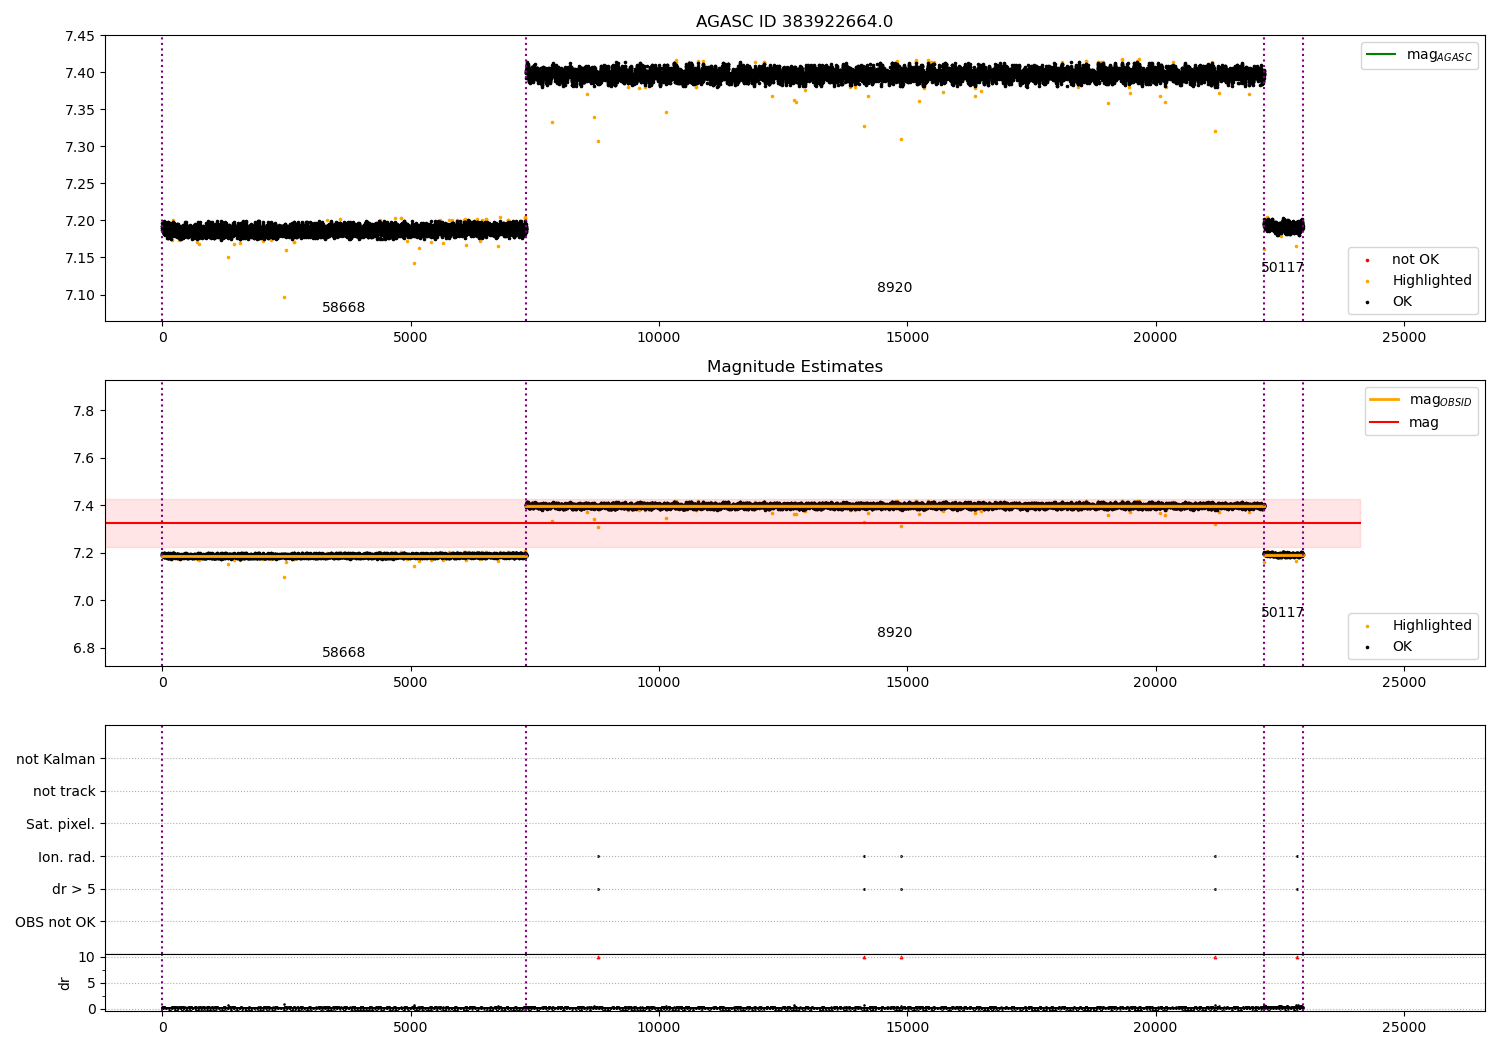Click the 7.2 tick on middle plot y-axis

tap(84, 553)
